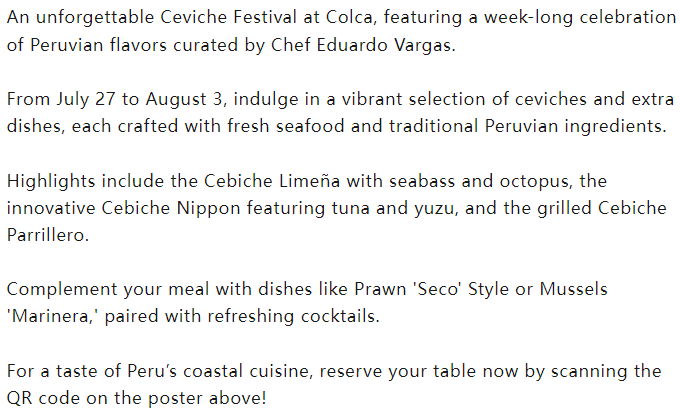Click the word 'Complement'
This screenshot has height=413, width=681.
[x=62, y=290]
